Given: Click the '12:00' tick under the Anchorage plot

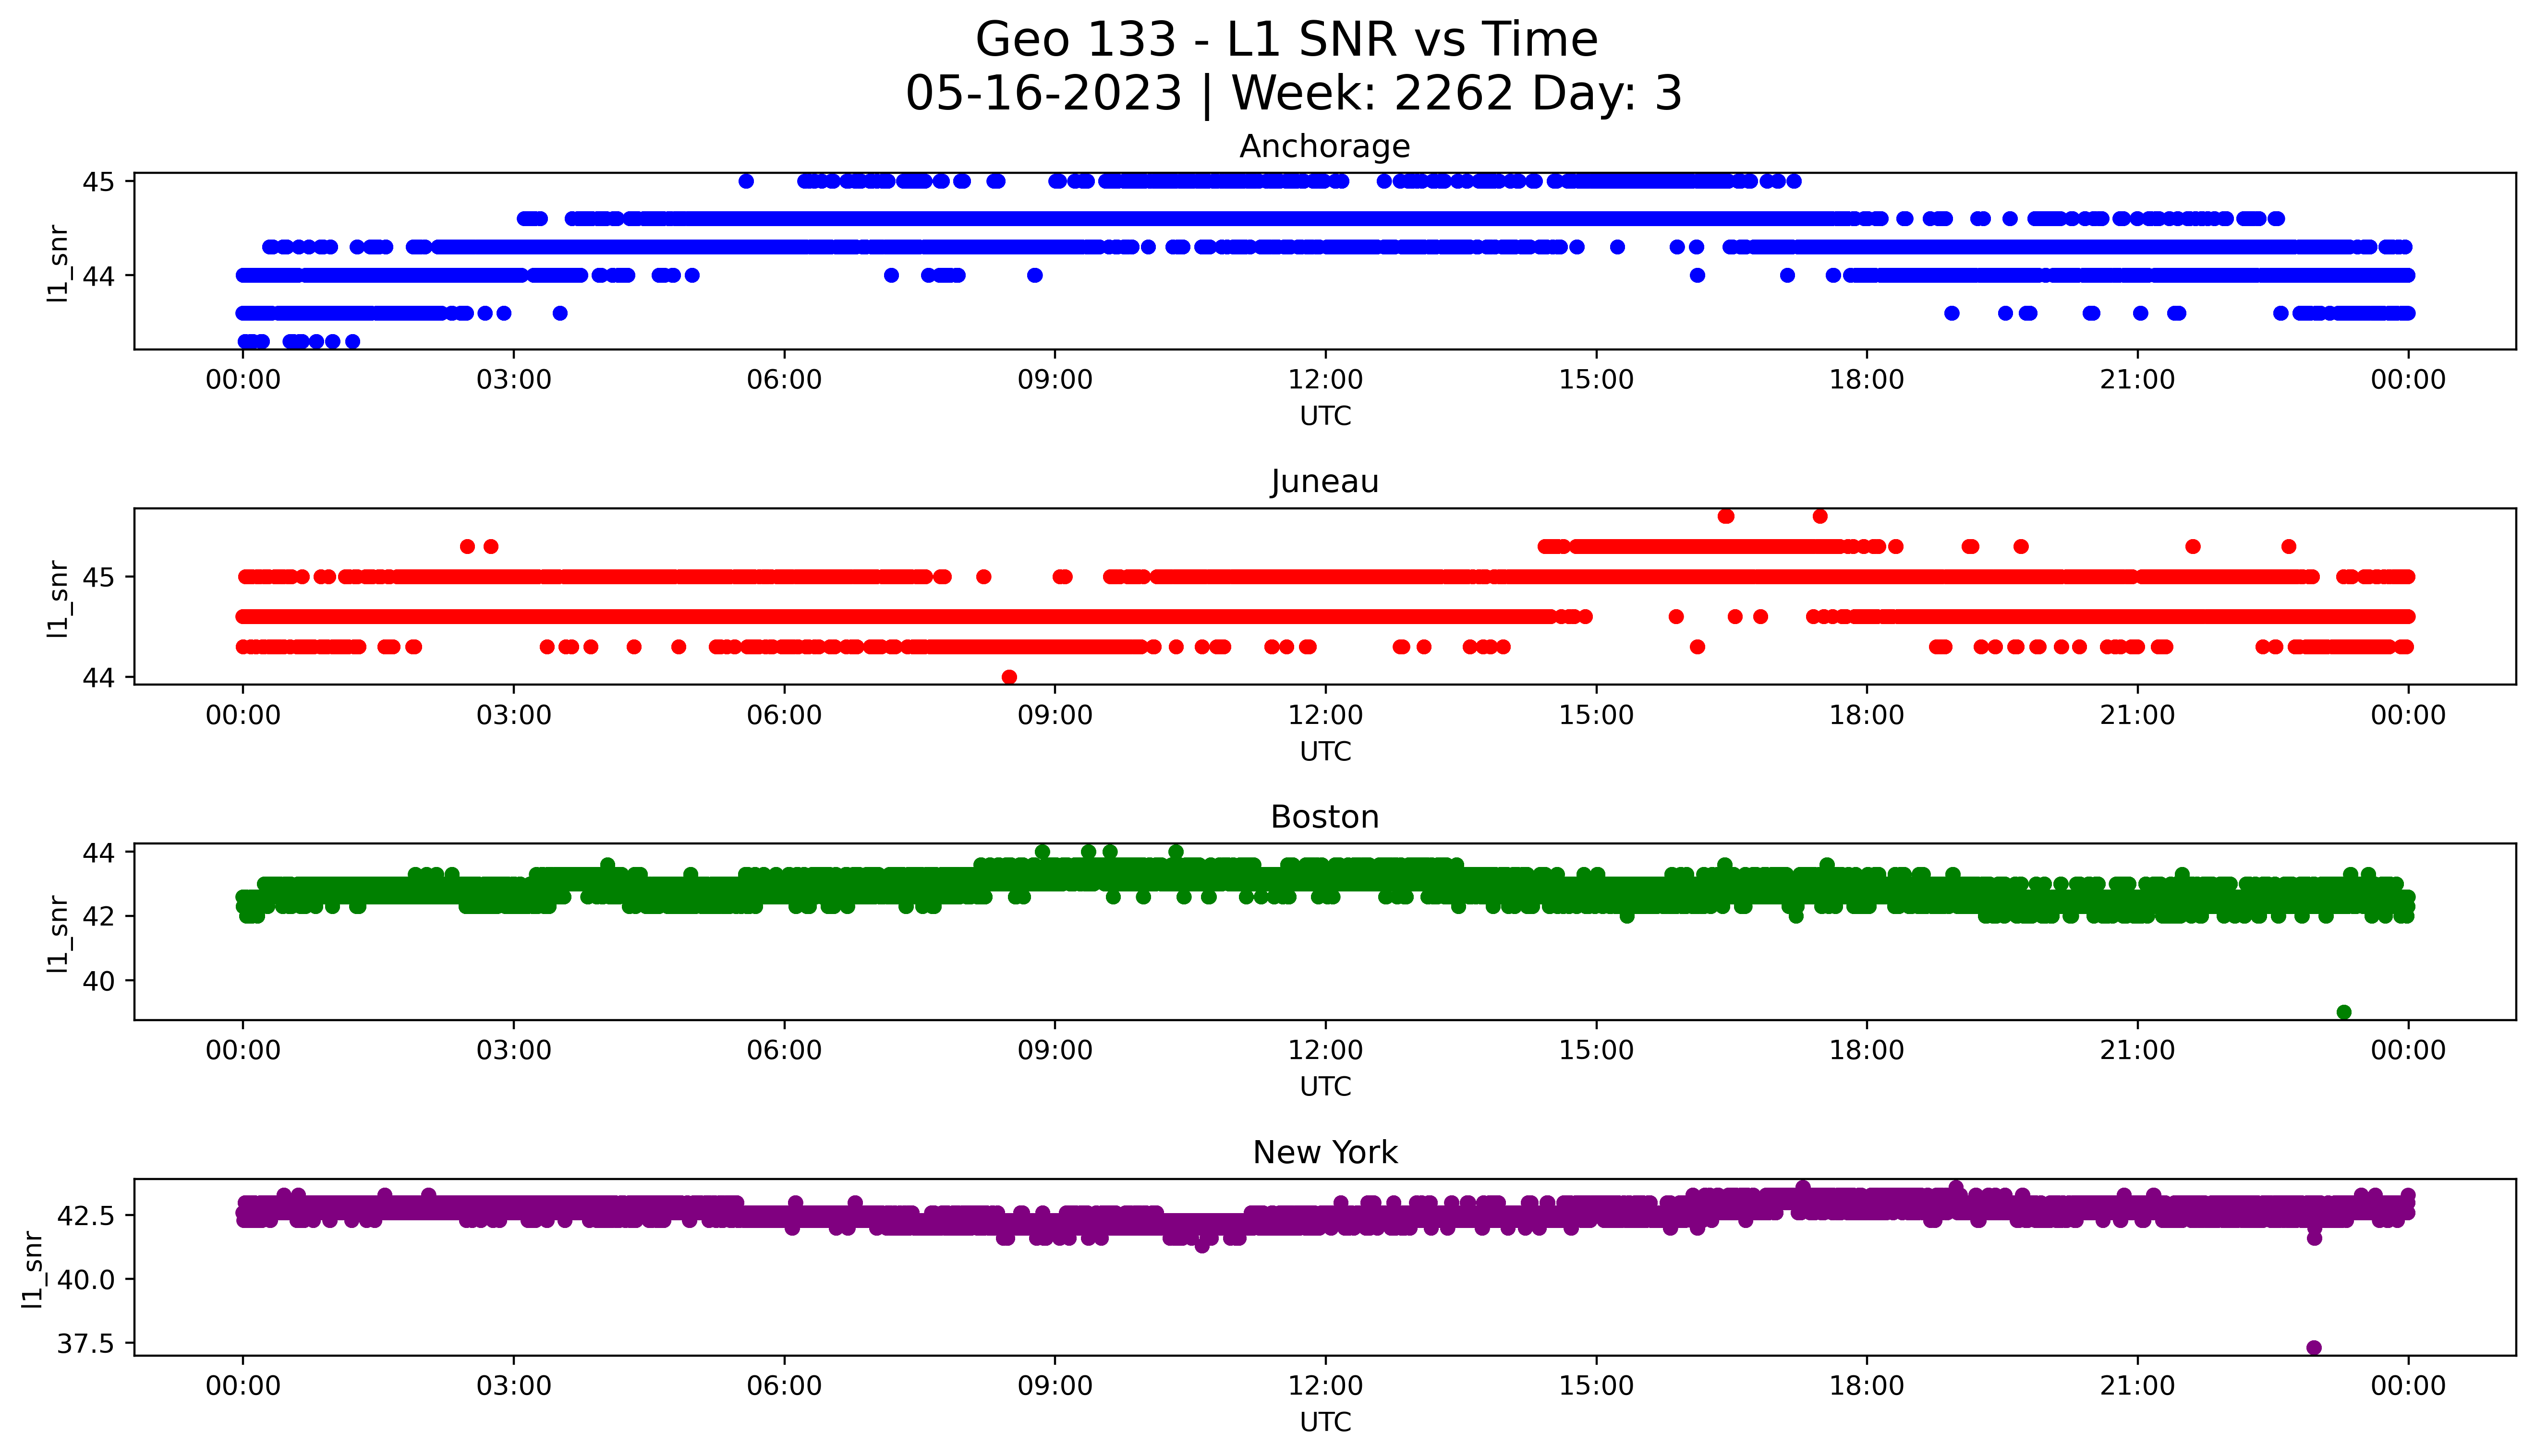Looking at the screenshot, I should [1325, 380].
